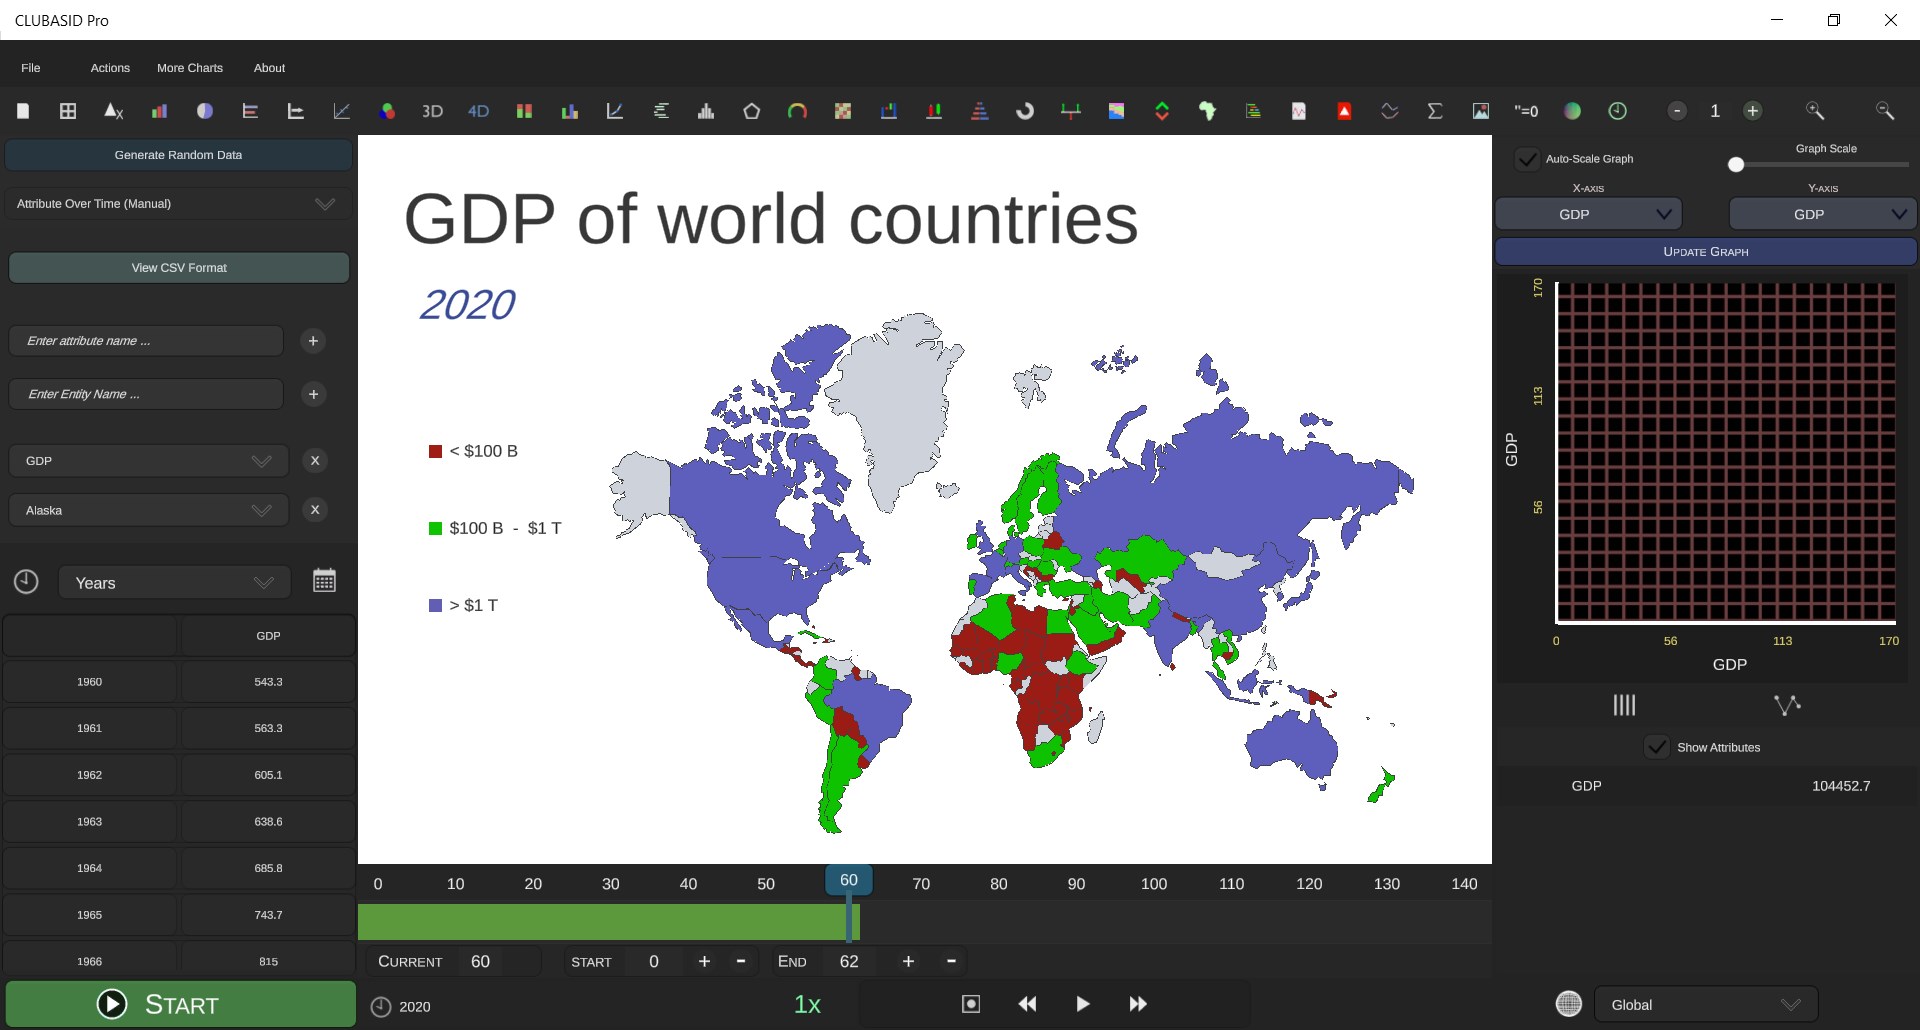Open the Y-axis GDP dropdown

click(x=1823, y=214)
